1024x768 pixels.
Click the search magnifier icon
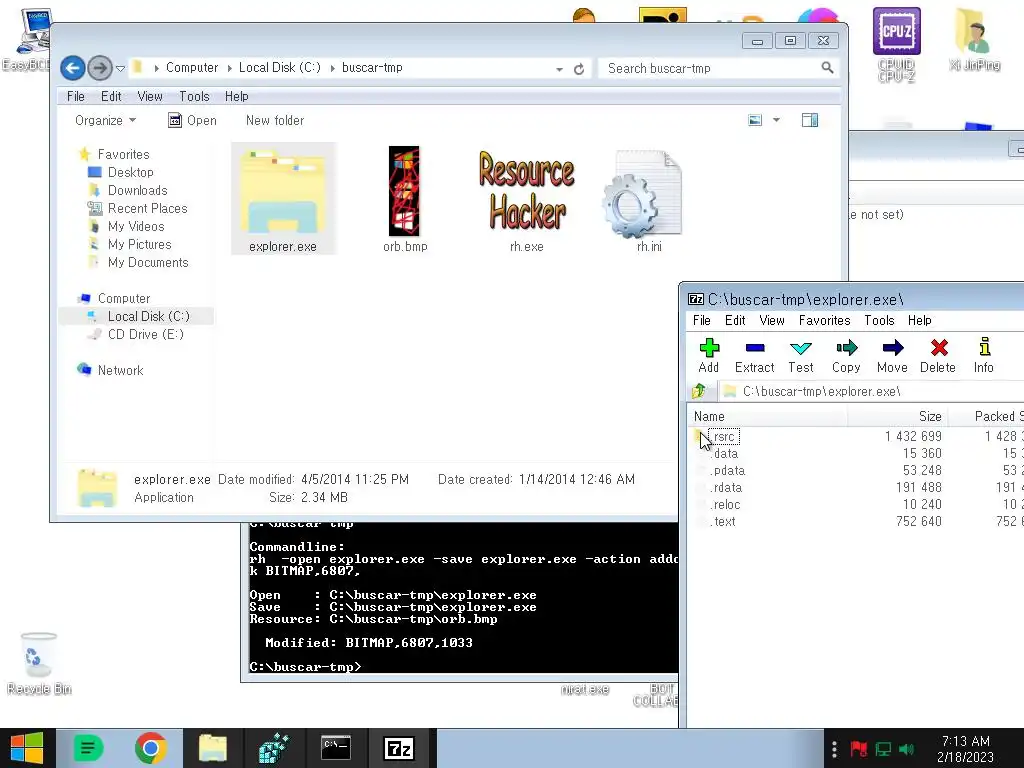(827, 68)
